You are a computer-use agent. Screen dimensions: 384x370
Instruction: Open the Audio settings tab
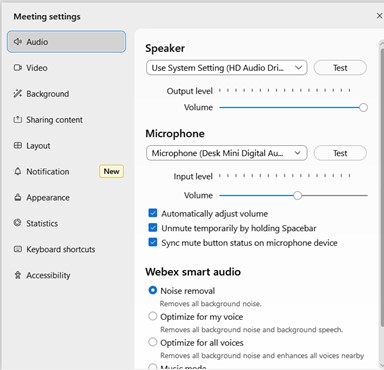point(67,42)
